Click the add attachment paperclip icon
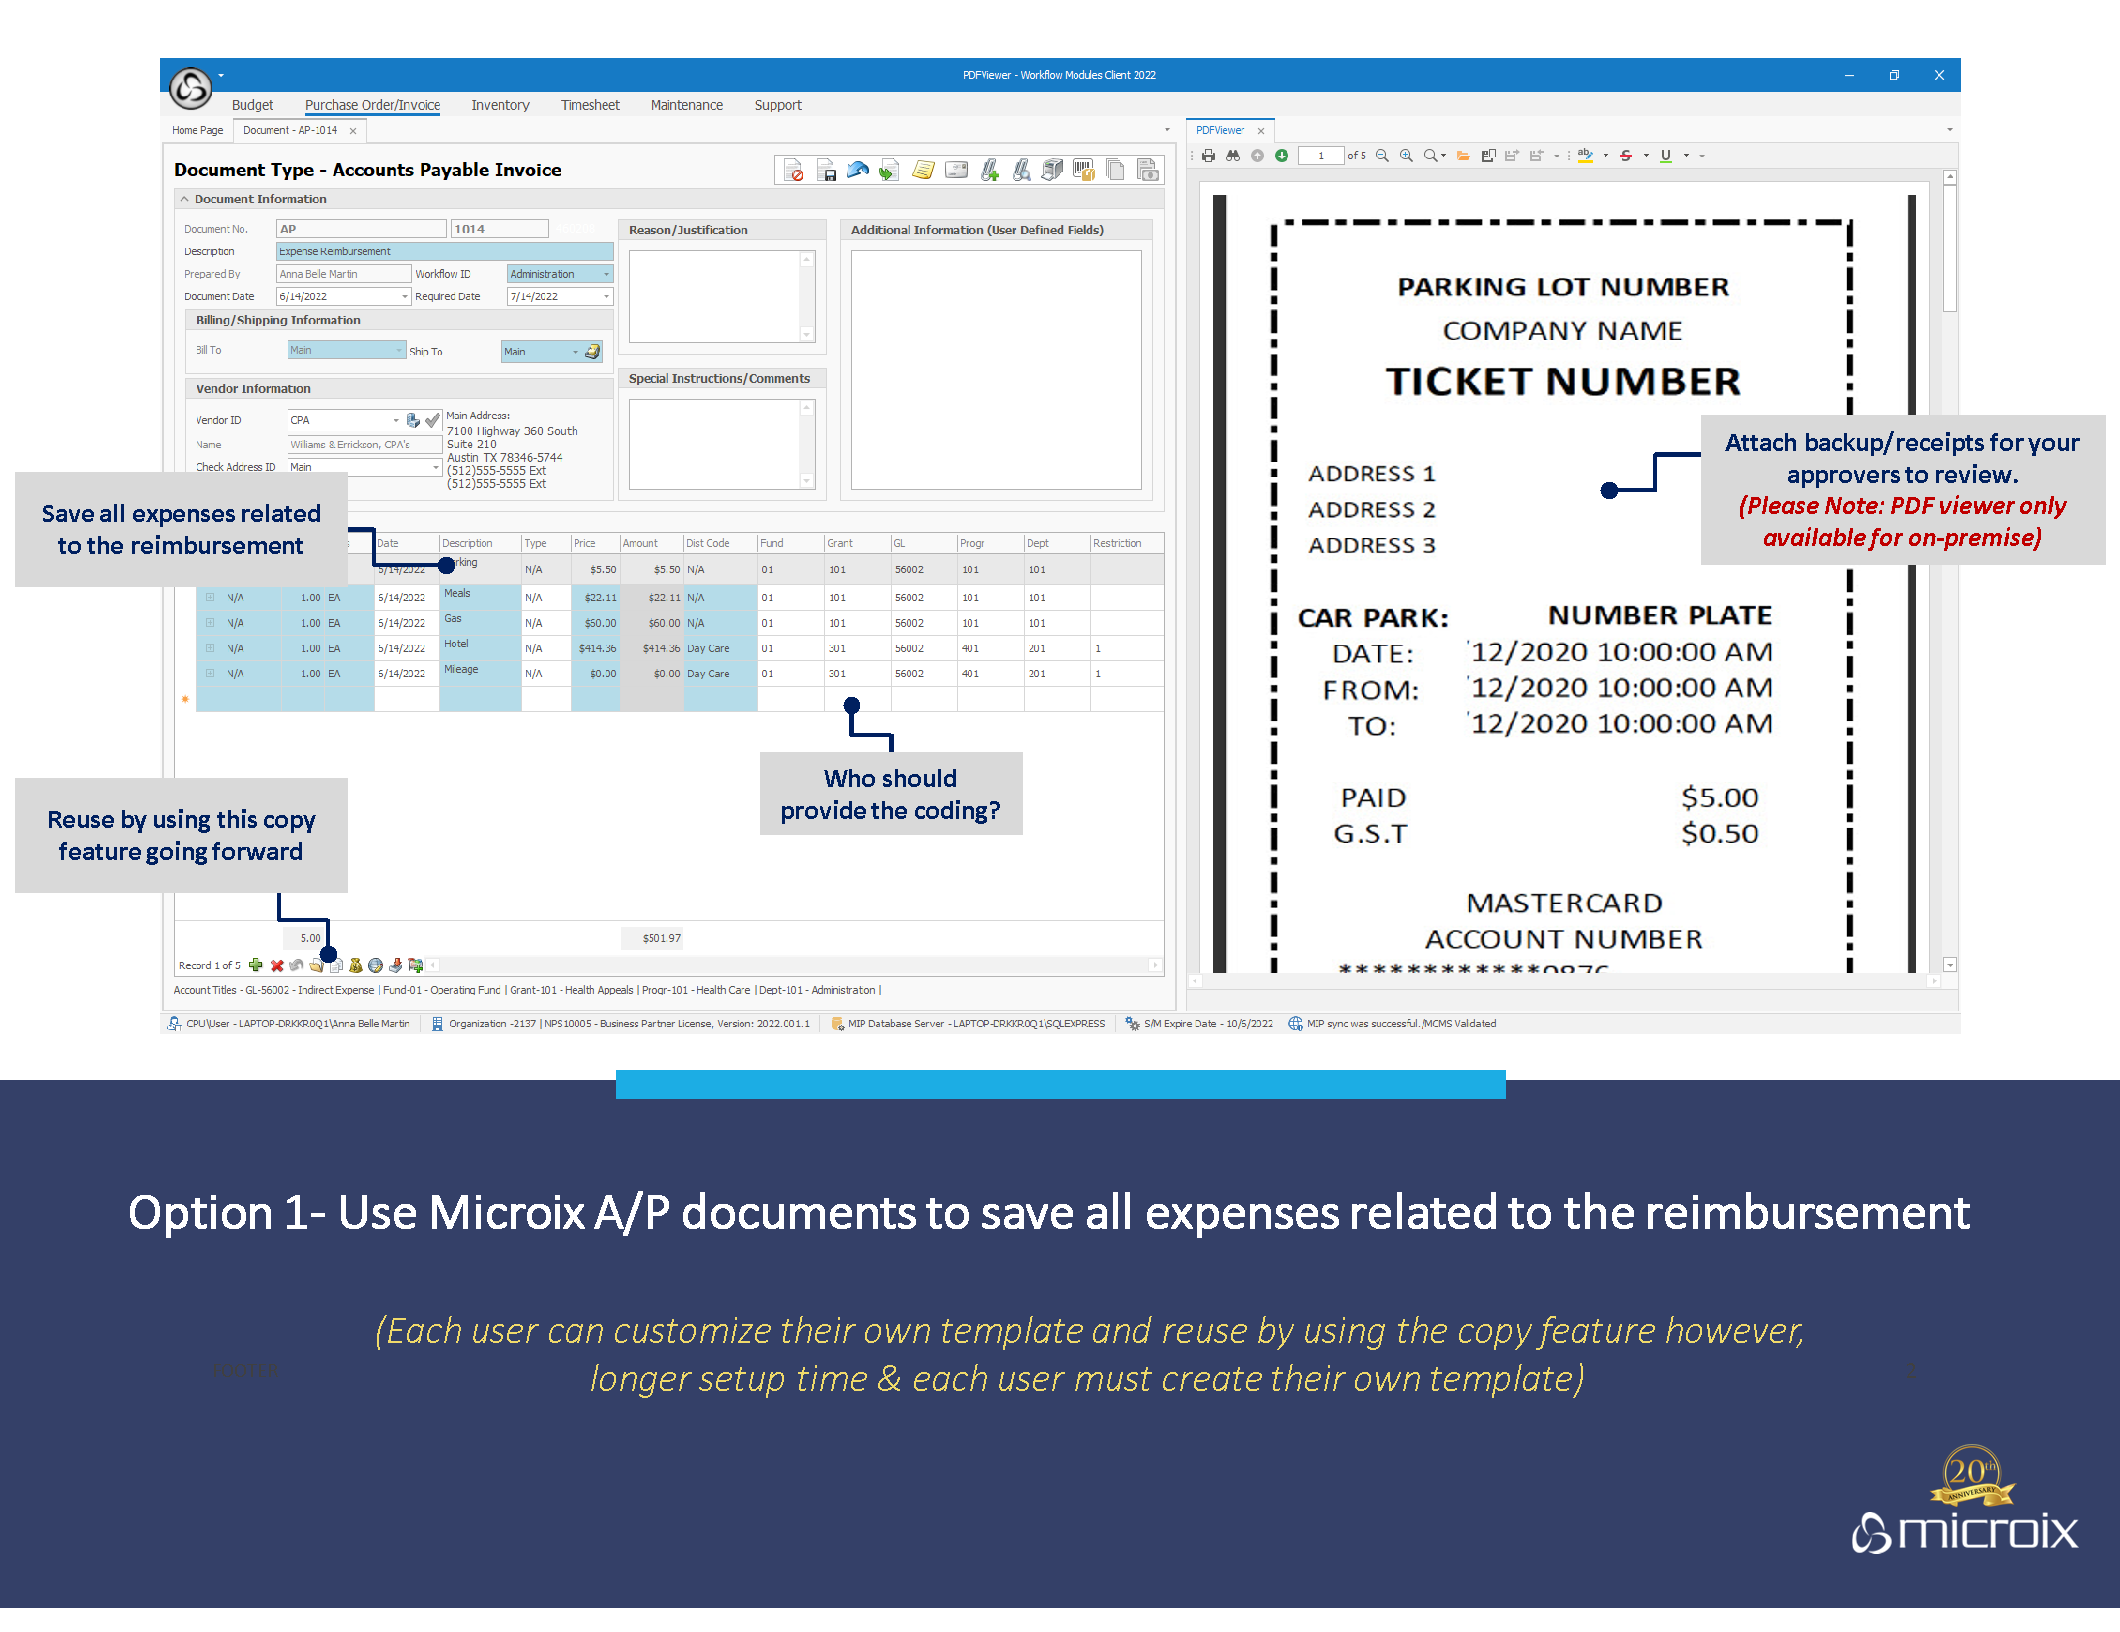This screenshot has width=2120, height=1632. coord(989,171)
